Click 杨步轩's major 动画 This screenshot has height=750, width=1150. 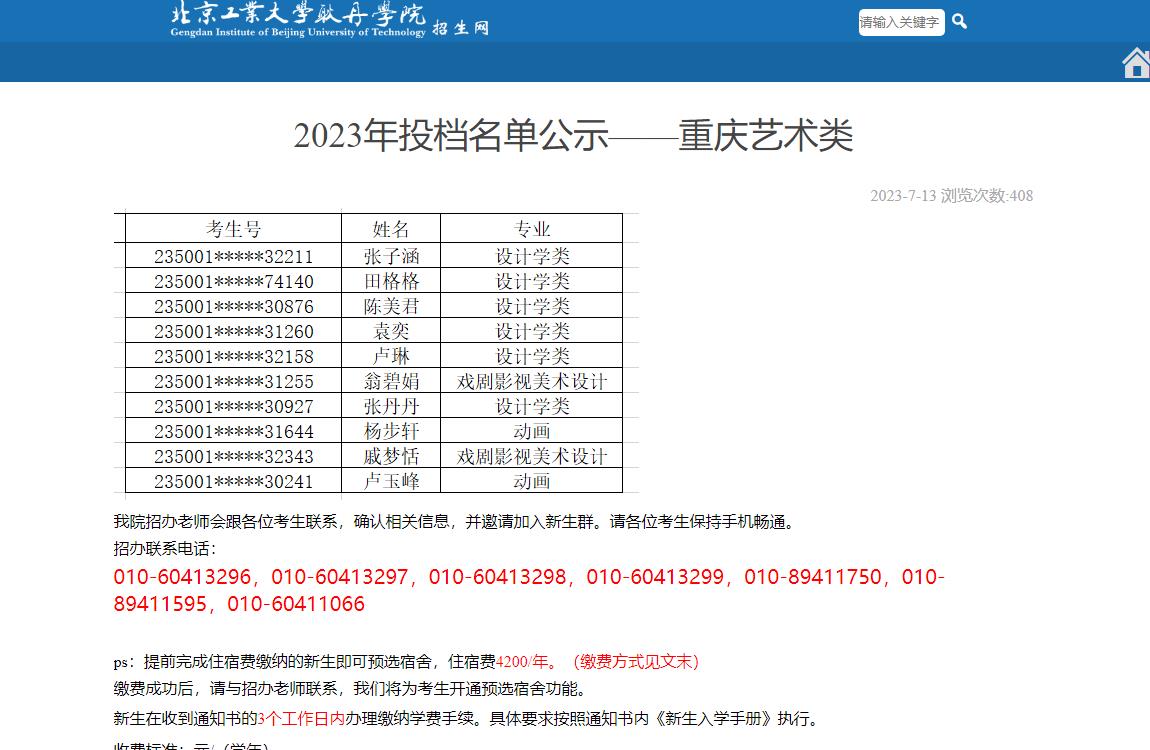[x=532, y=431]
